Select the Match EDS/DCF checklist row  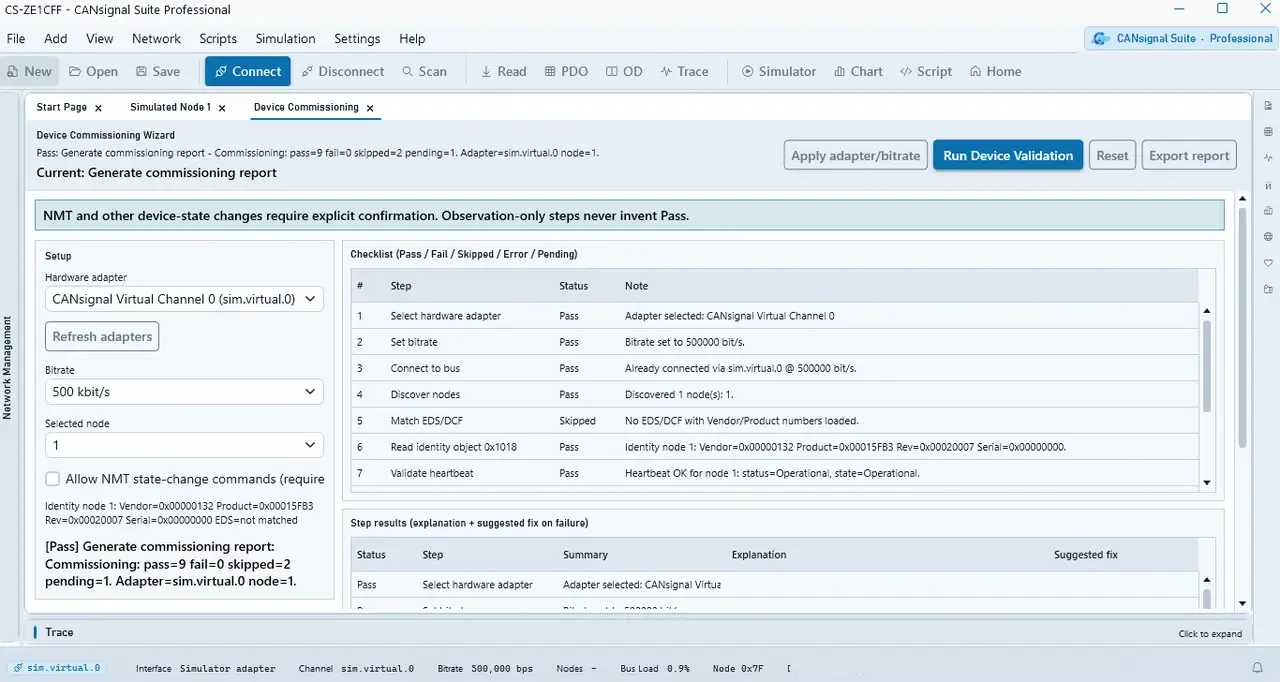[x=775, y=421]
